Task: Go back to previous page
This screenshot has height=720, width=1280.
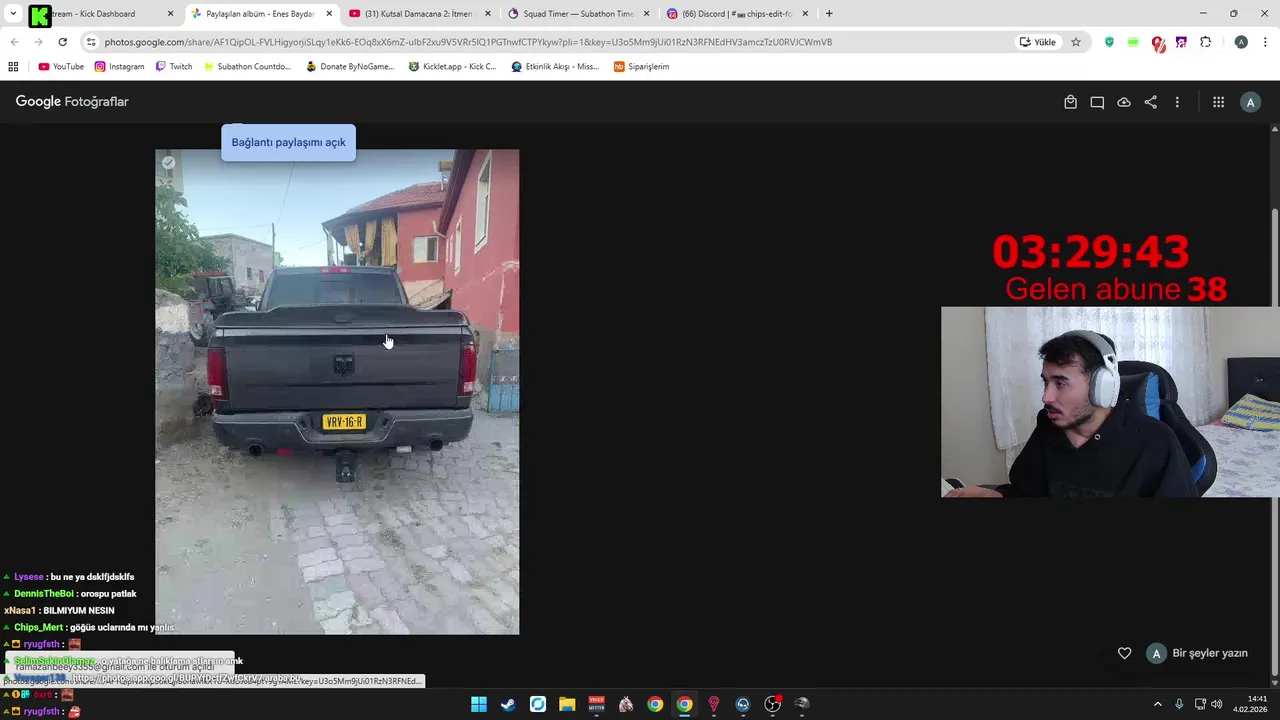Action: 14,42
